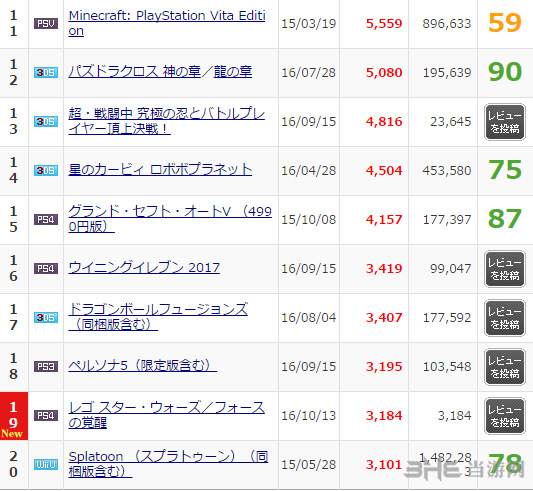This screenshot has height=491, width=533.
Task: Open the パズドラクロス 神の章 link
Action: [x=135, y=72]
